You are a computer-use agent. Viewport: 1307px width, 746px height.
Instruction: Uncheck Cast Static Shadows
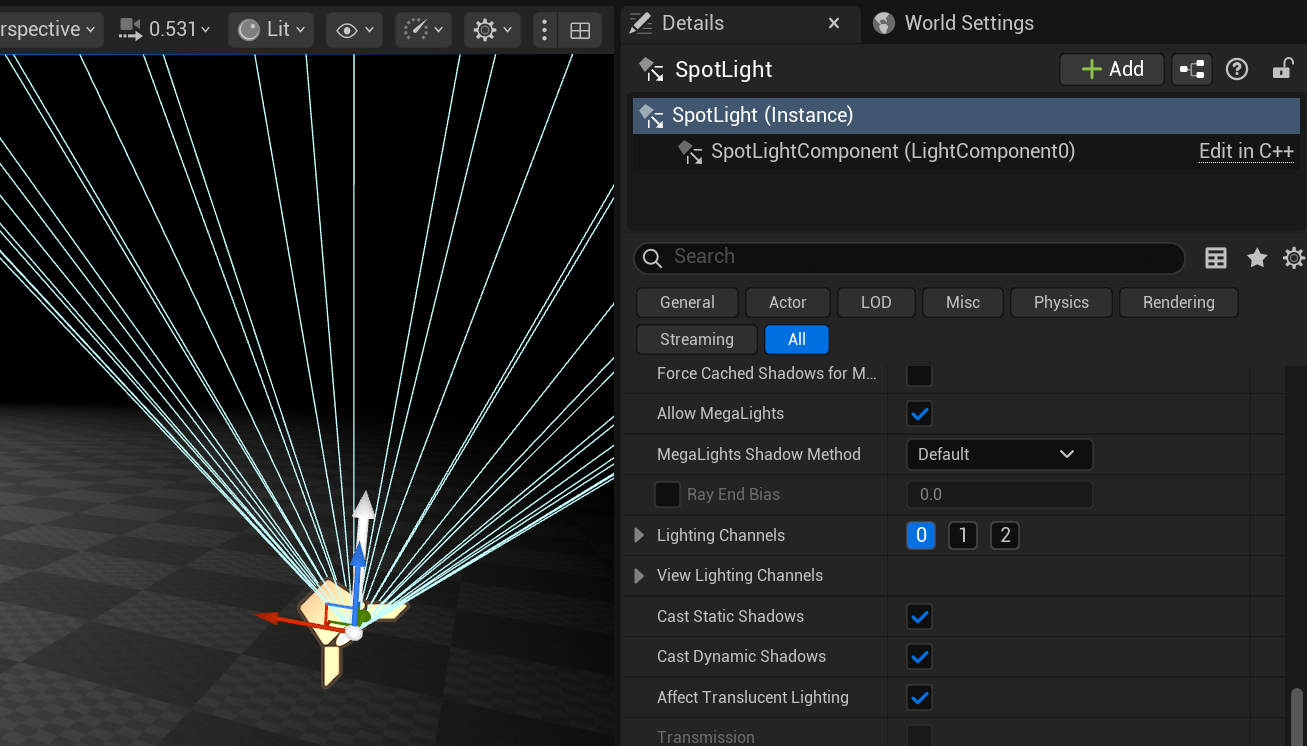tap(919, 616)
